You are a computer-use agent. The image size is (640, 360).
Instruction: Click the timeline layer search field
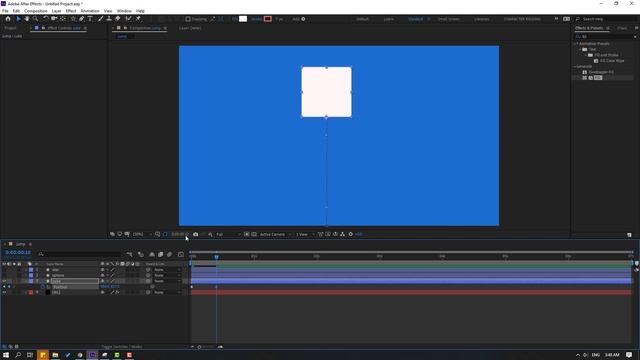pos(80,254)
